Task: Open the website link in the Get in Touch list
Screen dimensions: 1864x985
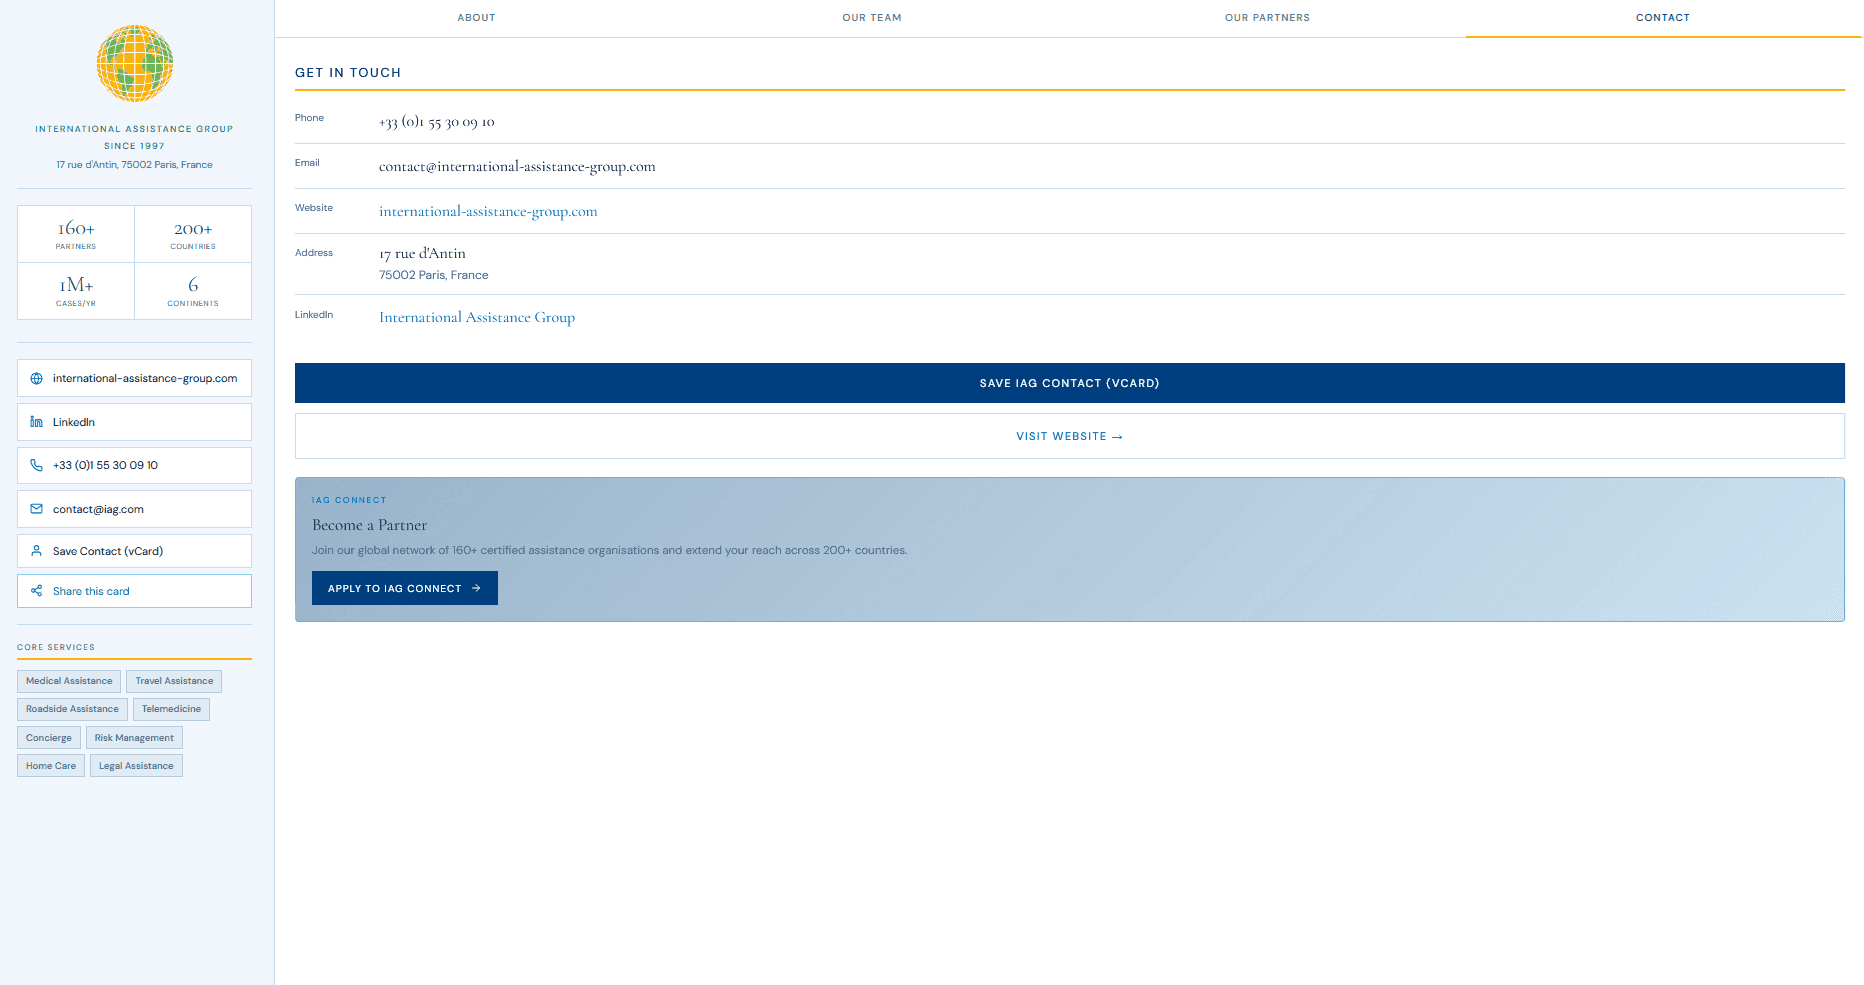Action: coord(488,211)
